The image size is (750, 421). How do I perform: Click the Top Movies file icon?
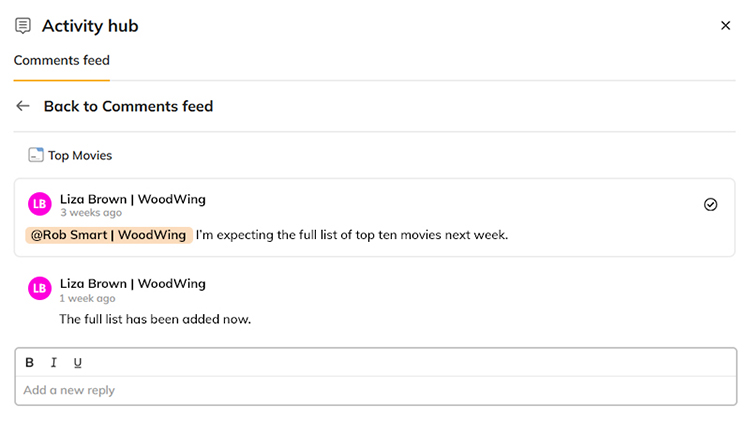tap(36, 155)
